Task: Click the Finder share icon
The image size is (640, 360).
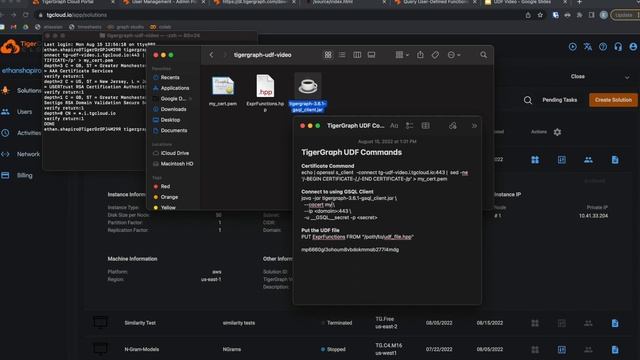Action: 420,55
